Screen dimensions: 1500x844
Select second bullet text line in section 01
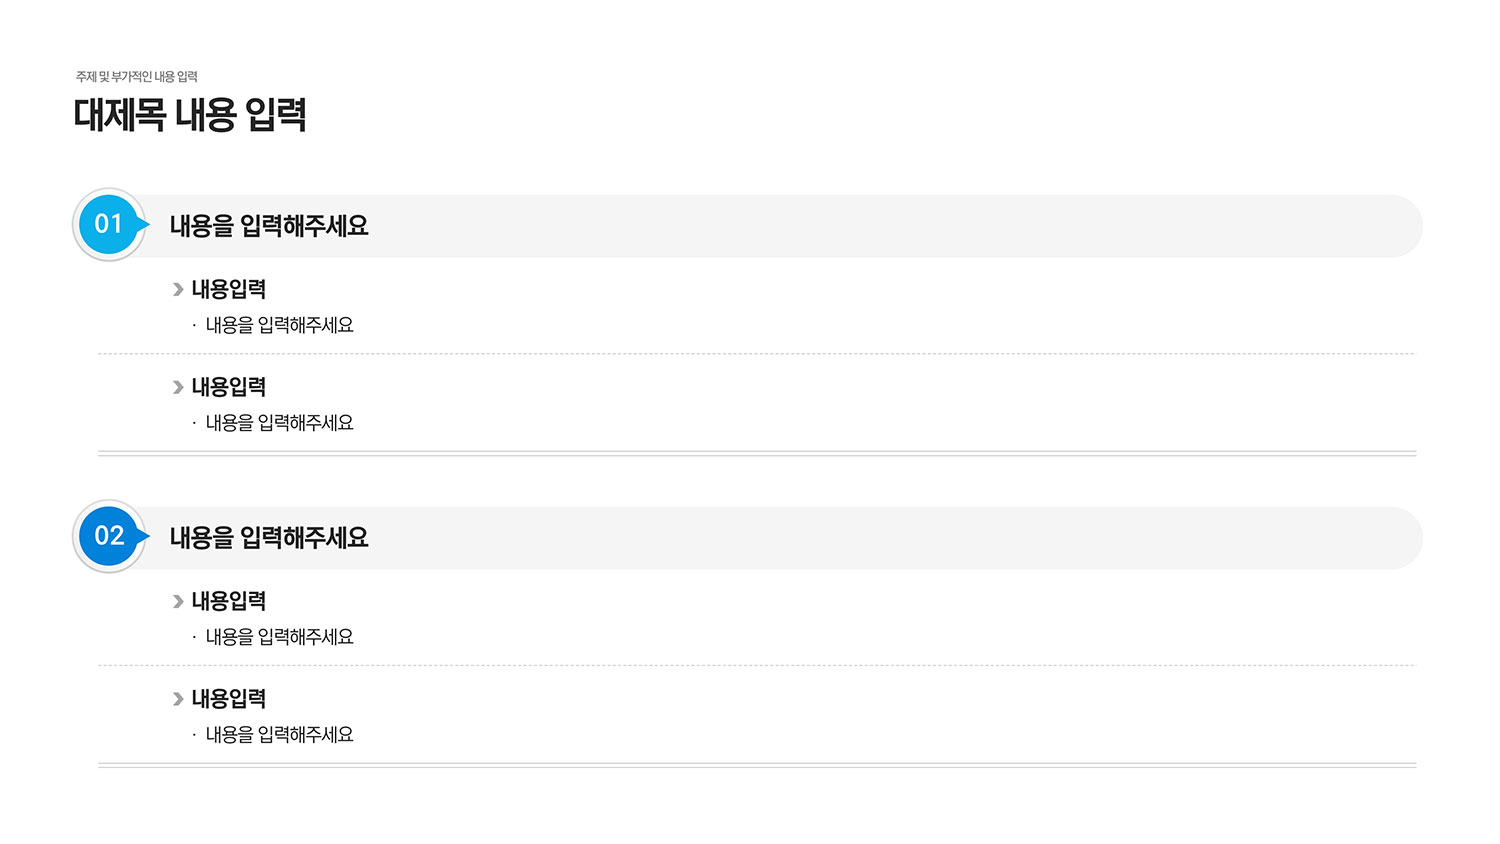tap(279, 423)
